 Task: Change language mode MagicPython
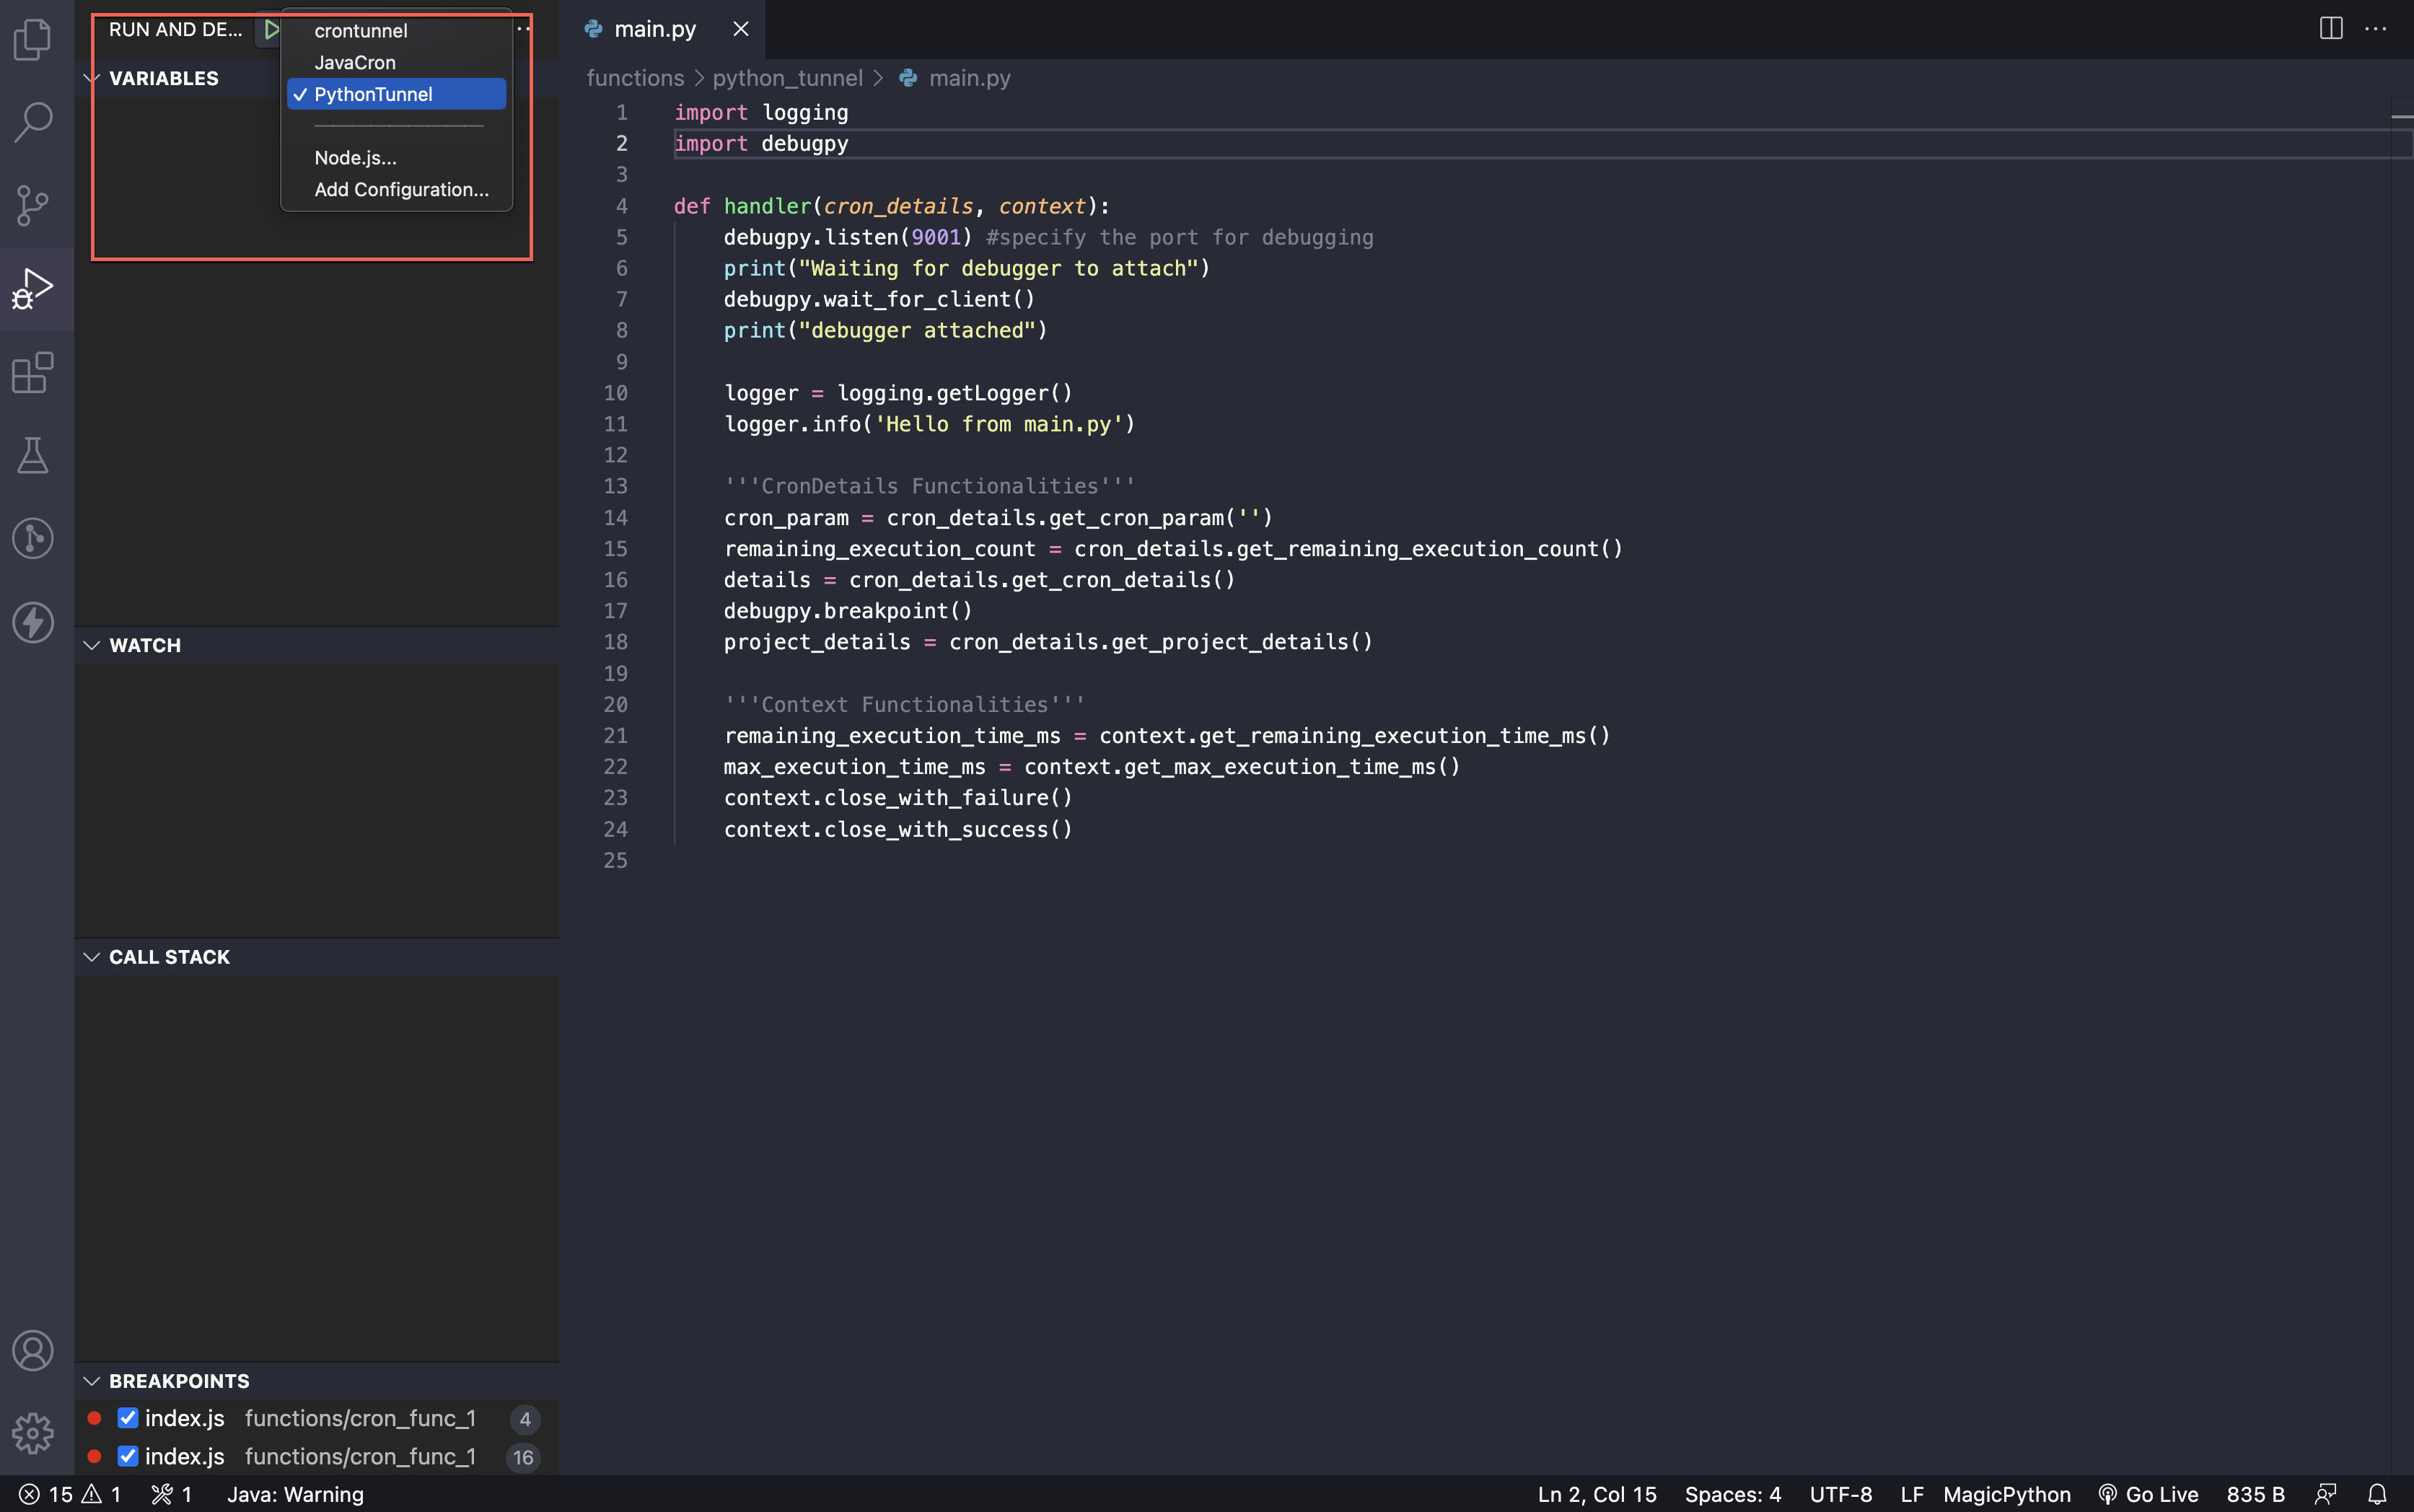2006,1494
